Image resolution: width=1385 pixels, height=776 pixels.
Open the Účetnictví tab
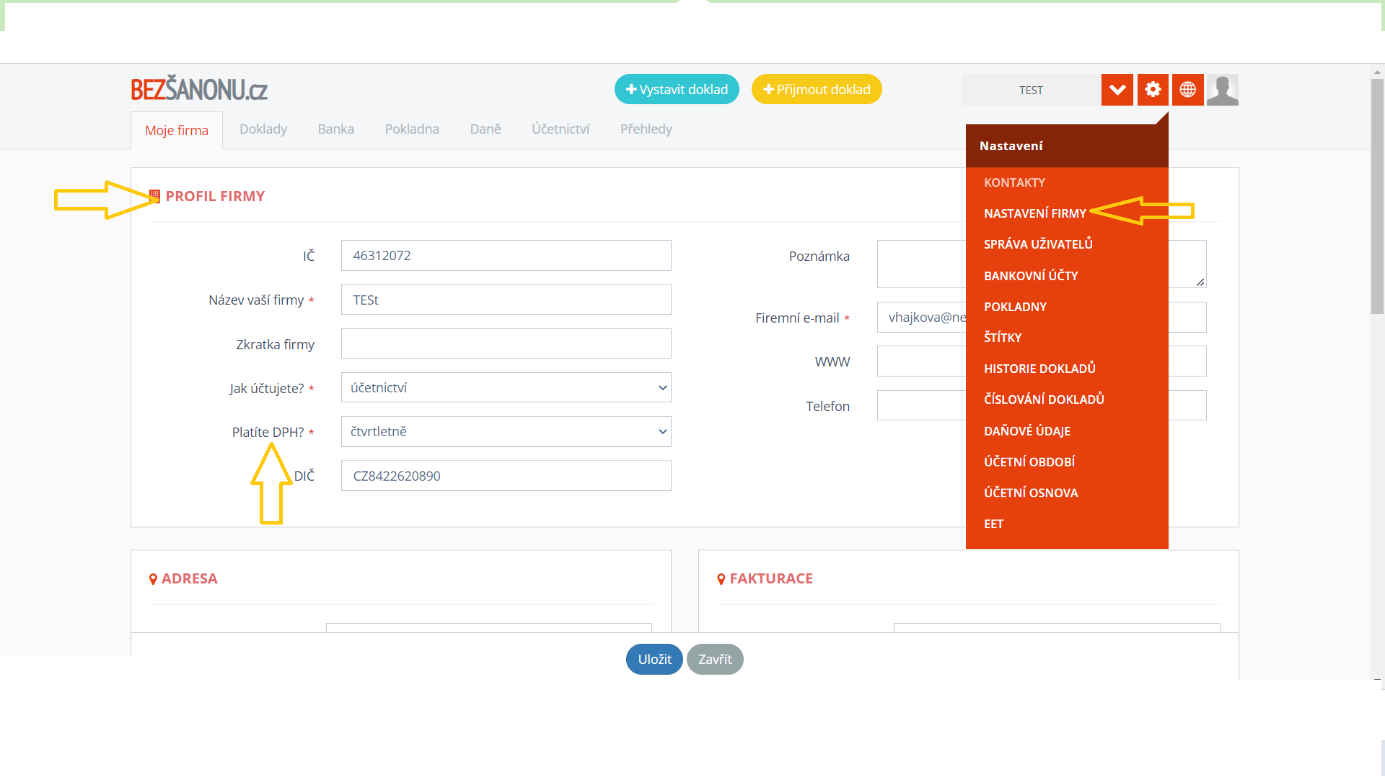click(561, 129)
